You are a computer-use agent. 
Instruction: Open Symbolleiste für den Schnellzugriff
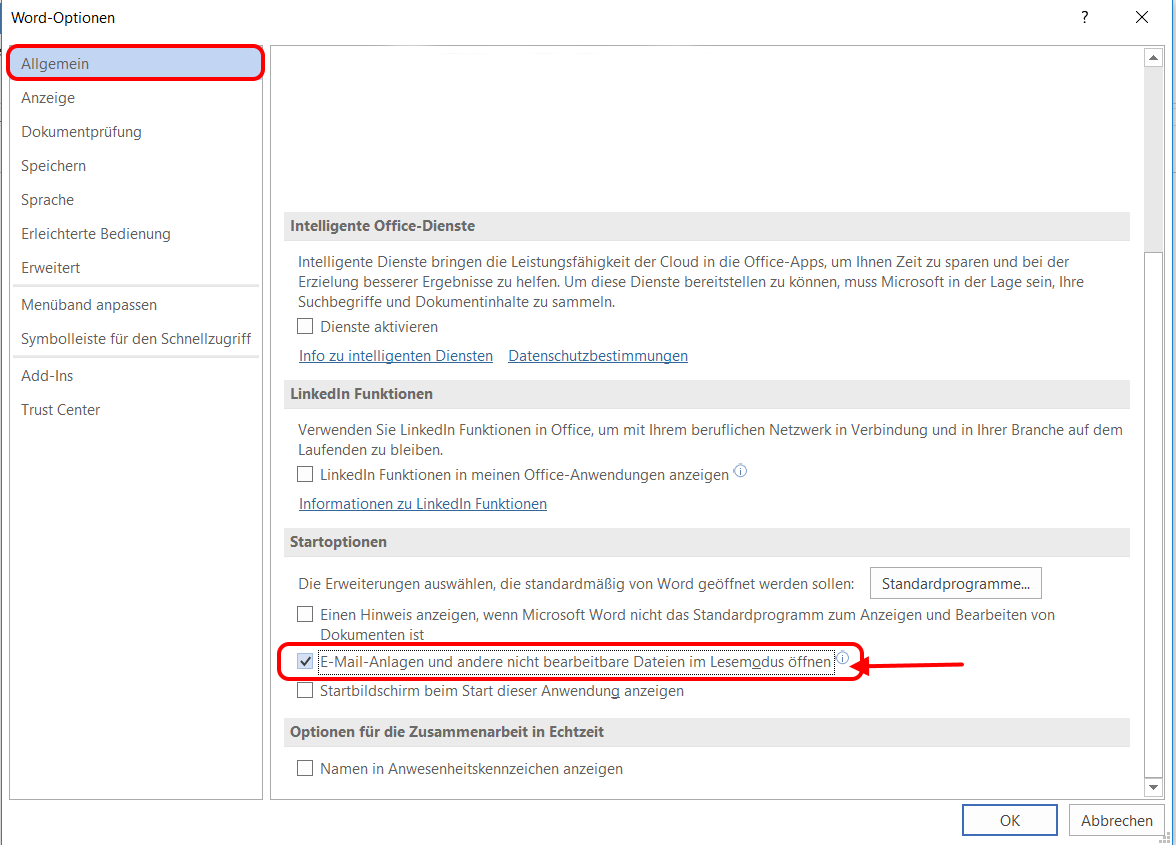pyautogui.click(x=136, y=339)
